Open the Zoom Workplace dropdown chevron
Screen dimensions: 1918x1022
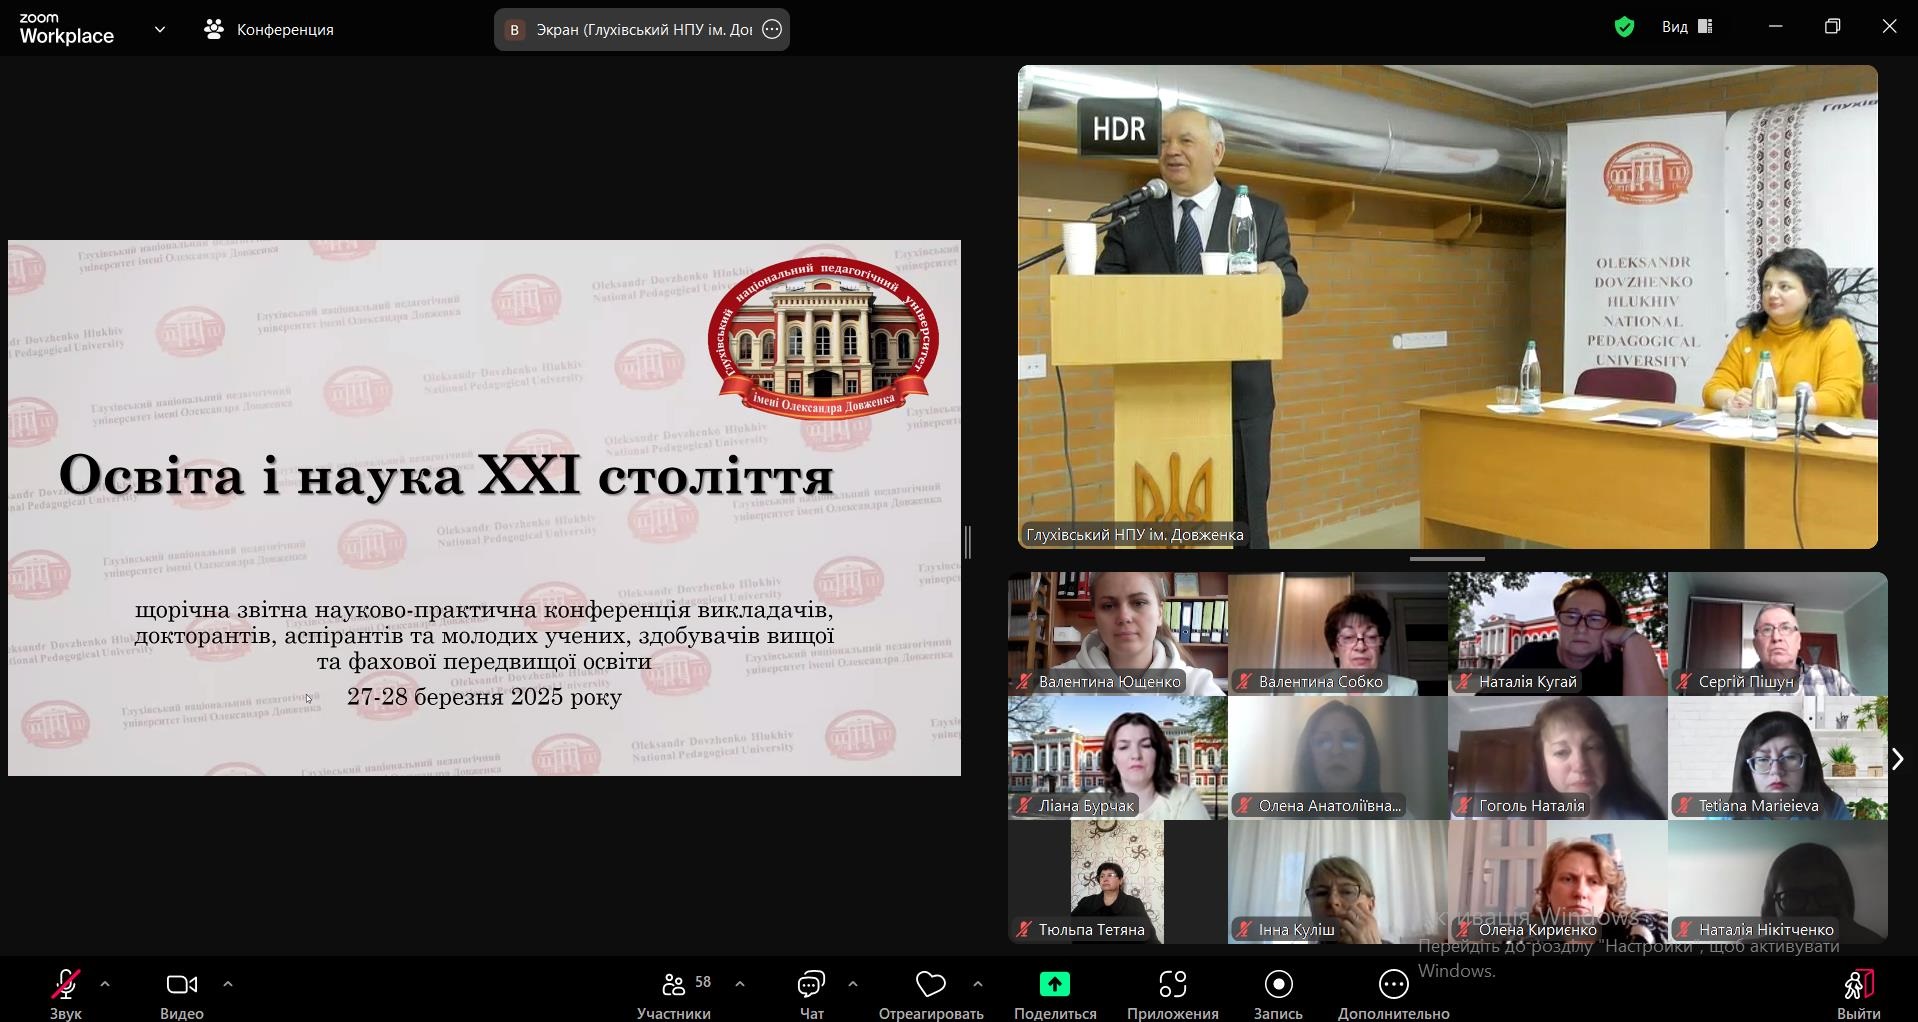(x=160, y=30)
